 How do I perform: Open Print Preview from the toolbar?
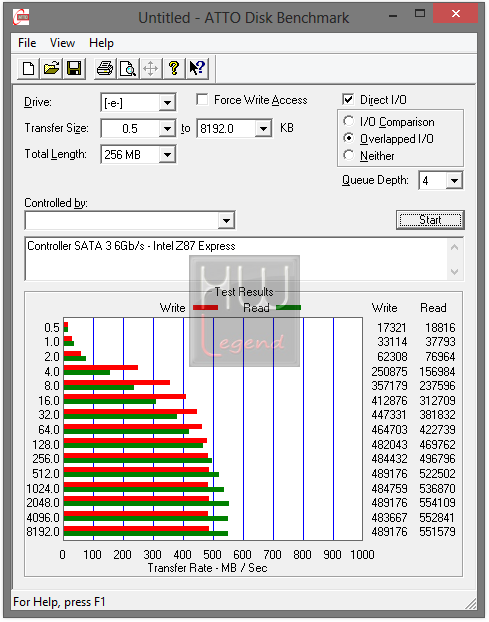(x=128, y=68)
